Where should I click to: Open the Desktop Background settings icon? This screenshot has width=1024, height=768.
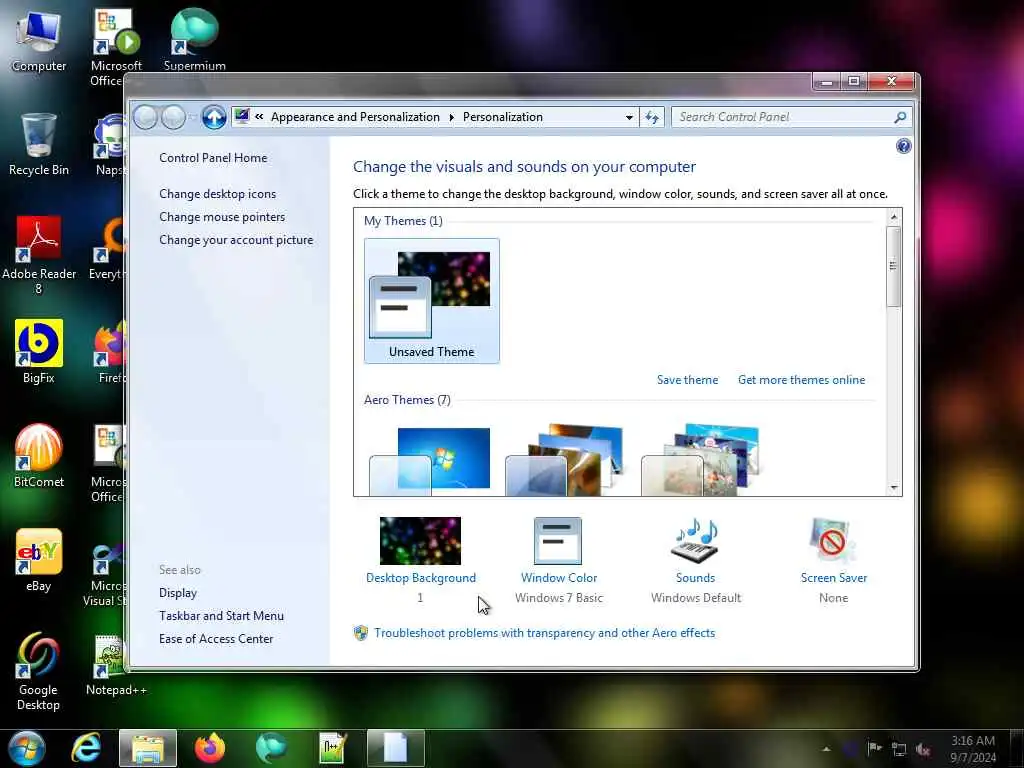[x=420, y=541]
